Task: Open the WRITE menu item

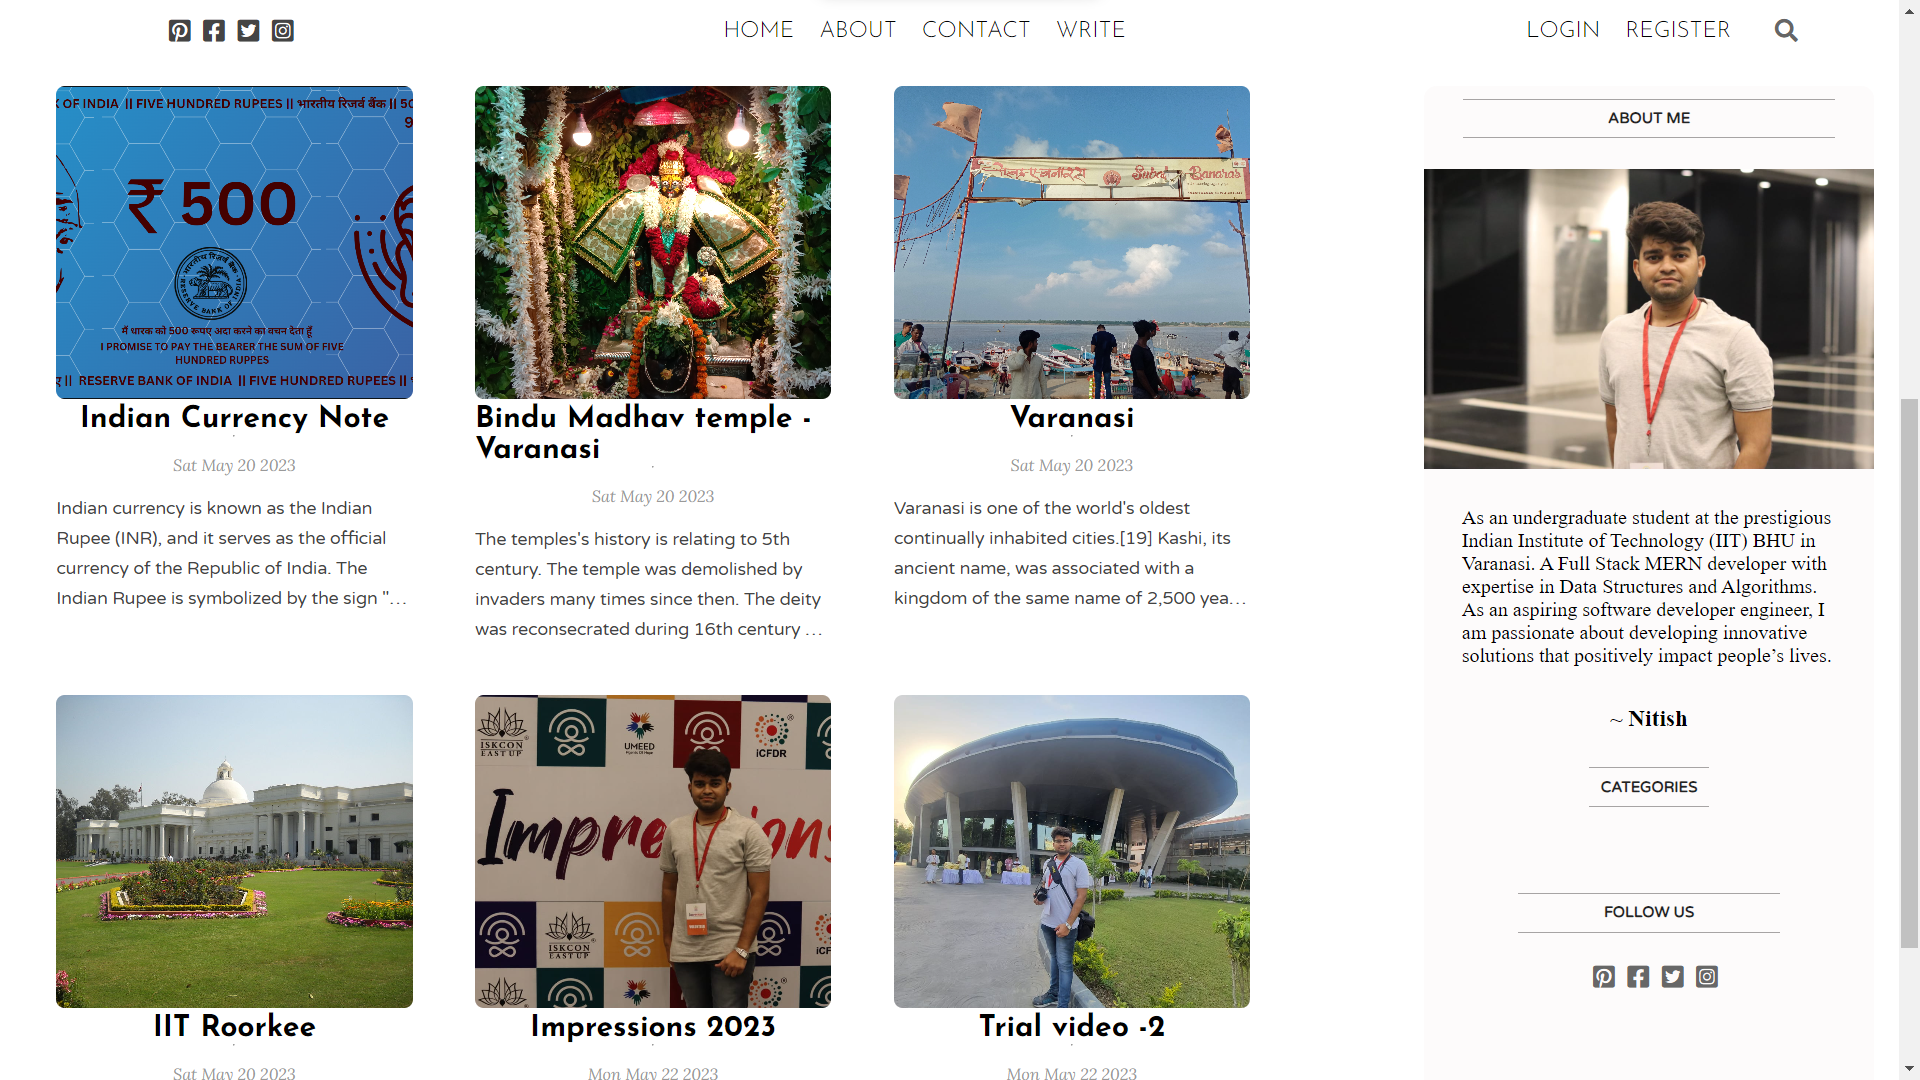Action: click(1091, 30)
